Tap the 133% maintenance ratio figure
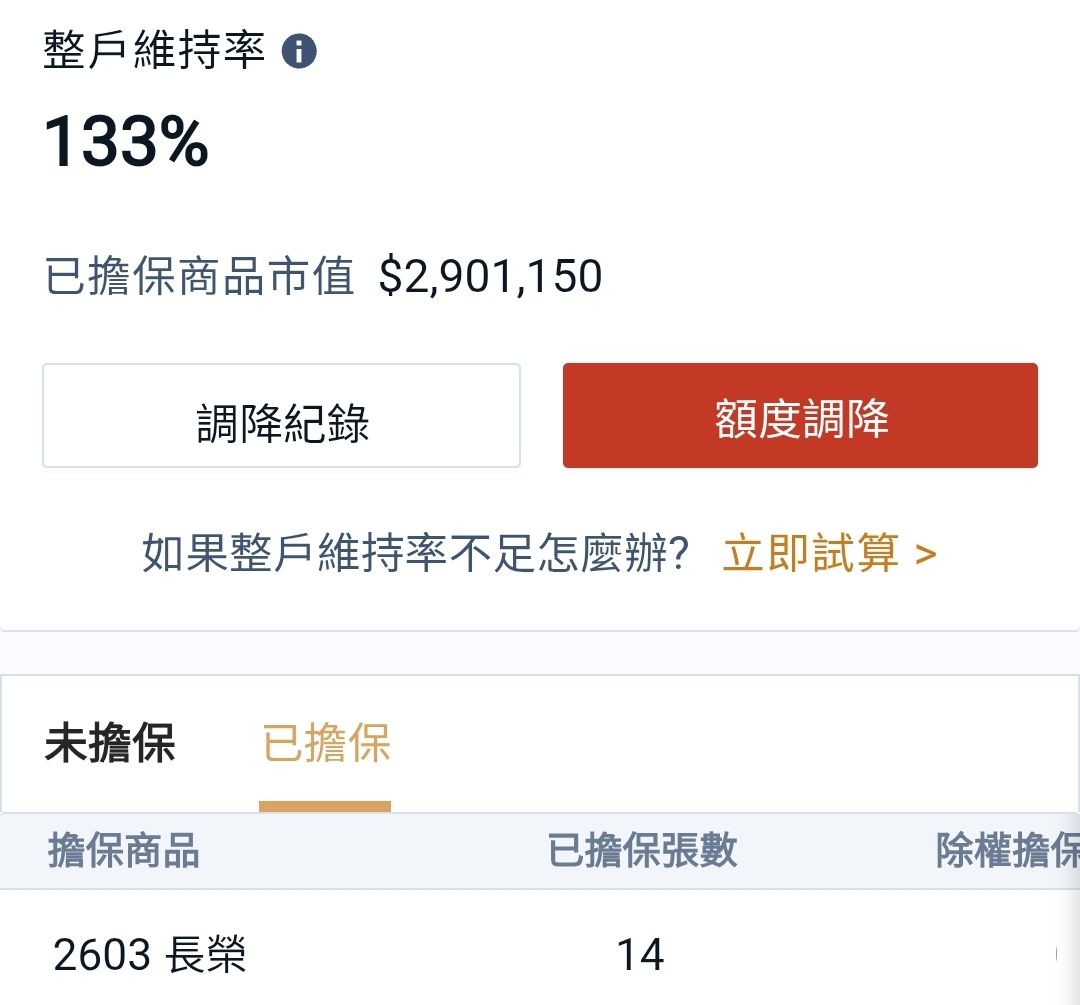Viewport: 1080px width, 1005px height. click(126, 143)
